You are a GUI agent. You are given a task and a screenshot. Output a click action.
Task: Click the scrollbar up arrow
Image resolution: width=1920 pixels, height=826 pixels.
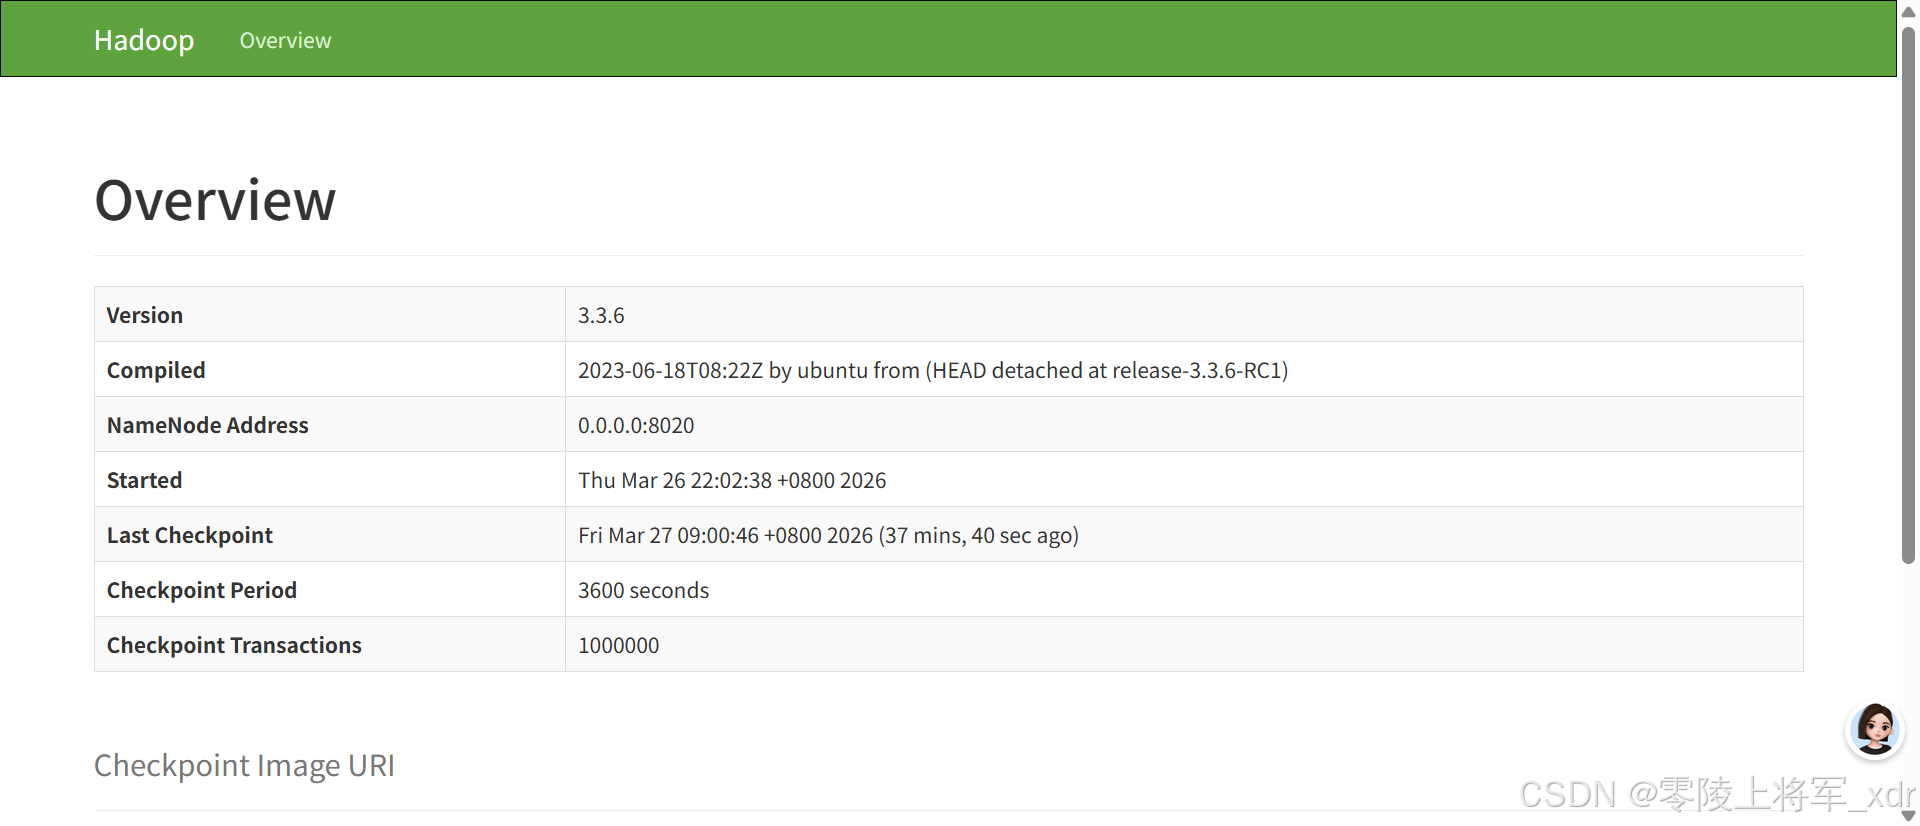point(1908,12)
